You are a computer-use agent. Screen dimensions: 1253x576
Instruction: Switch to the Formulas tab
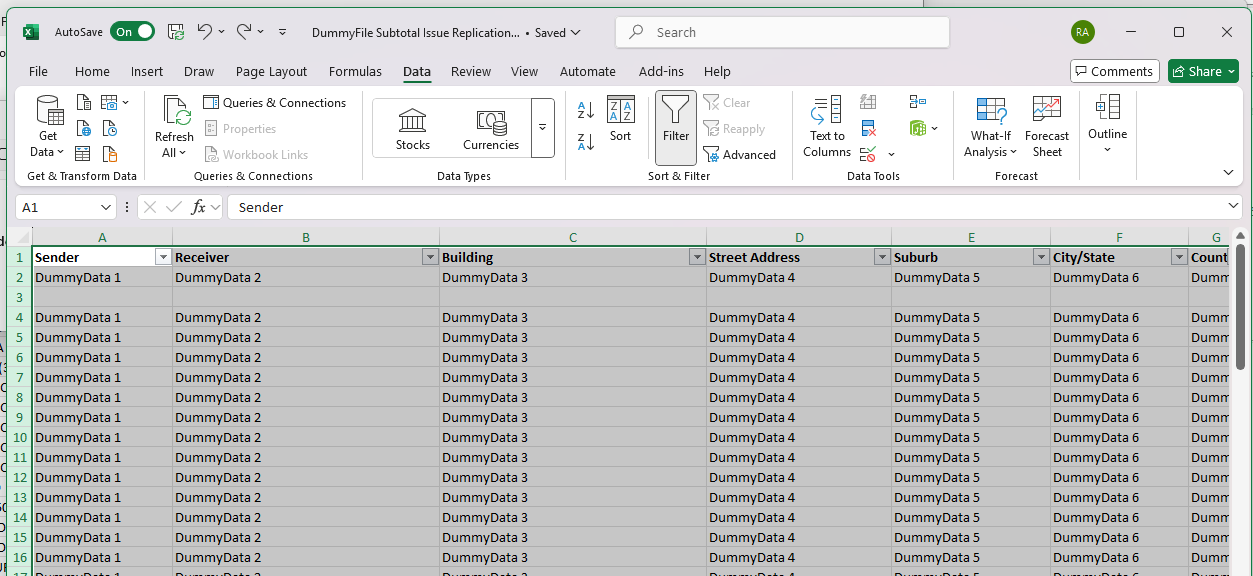pos(355,72)
